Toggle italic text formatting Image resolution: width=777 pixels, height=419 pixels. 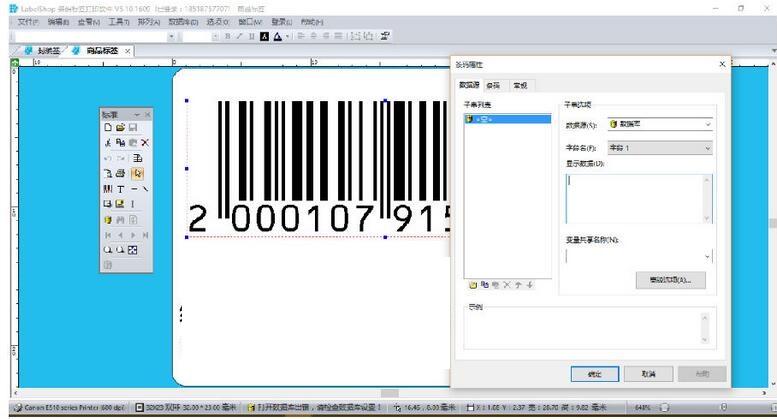click(x=239, y=36)
